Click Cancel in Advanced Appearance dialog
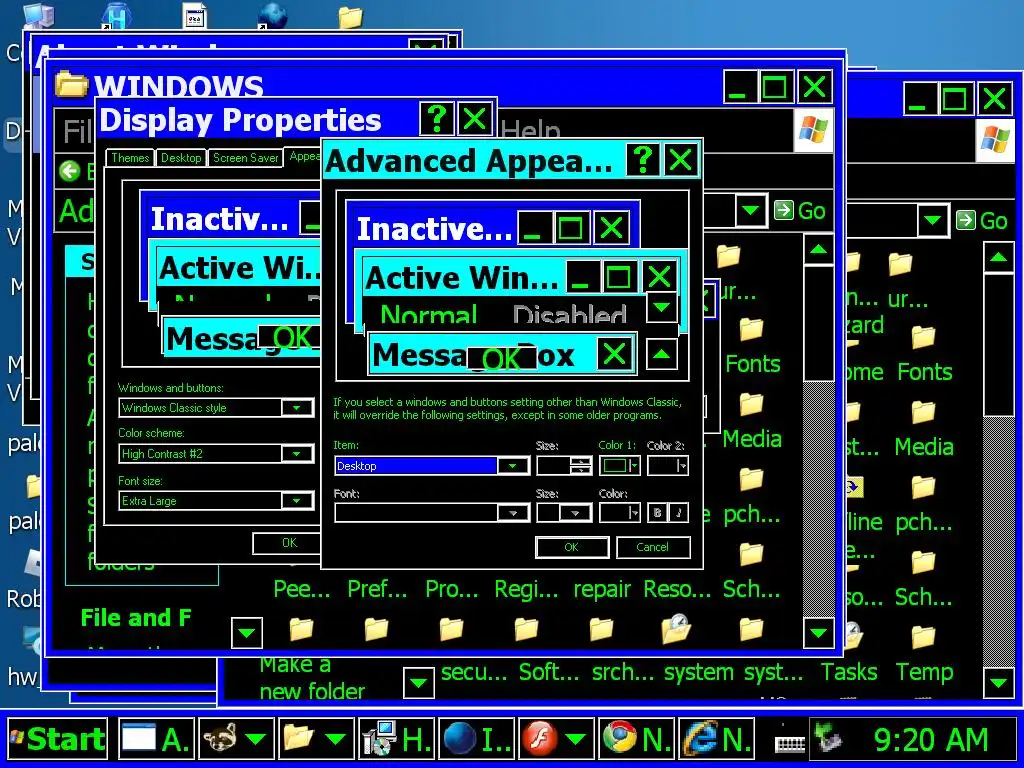The height and width of the screenshot is (768, 1024). pos(652,547)
